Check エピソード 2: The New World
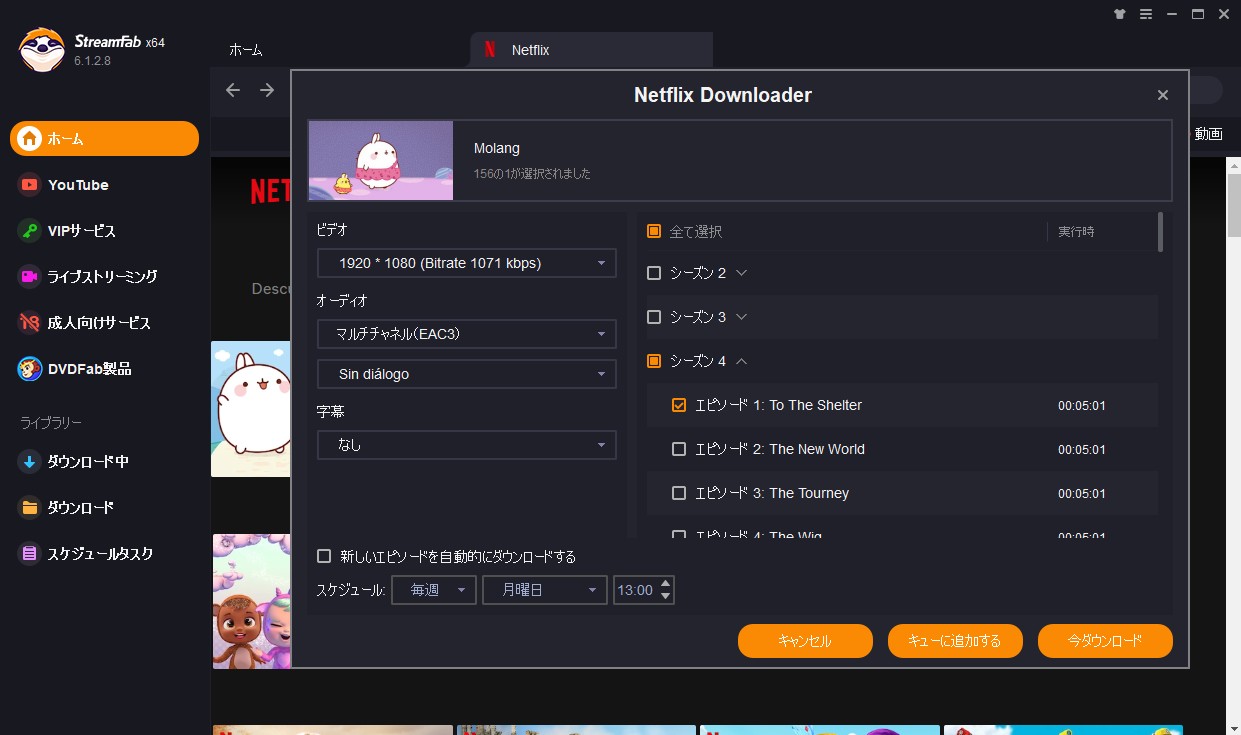 [679, 449]
